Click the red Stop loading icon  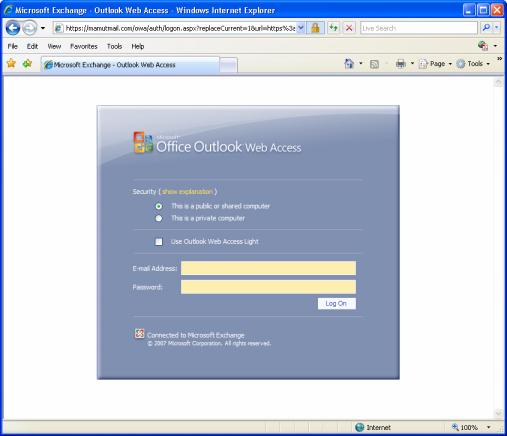(349, 28)
